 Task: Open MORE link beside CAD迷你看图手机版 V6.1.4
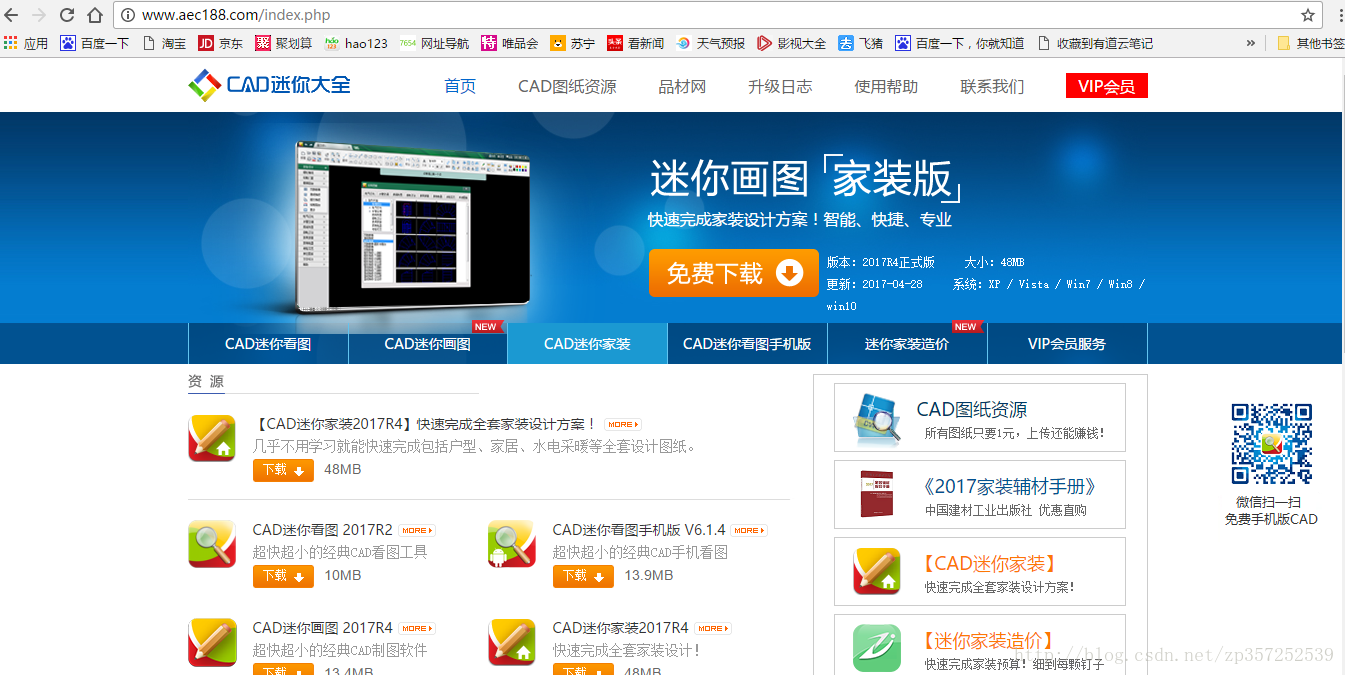pyautogui.click(x=749, y=531)
